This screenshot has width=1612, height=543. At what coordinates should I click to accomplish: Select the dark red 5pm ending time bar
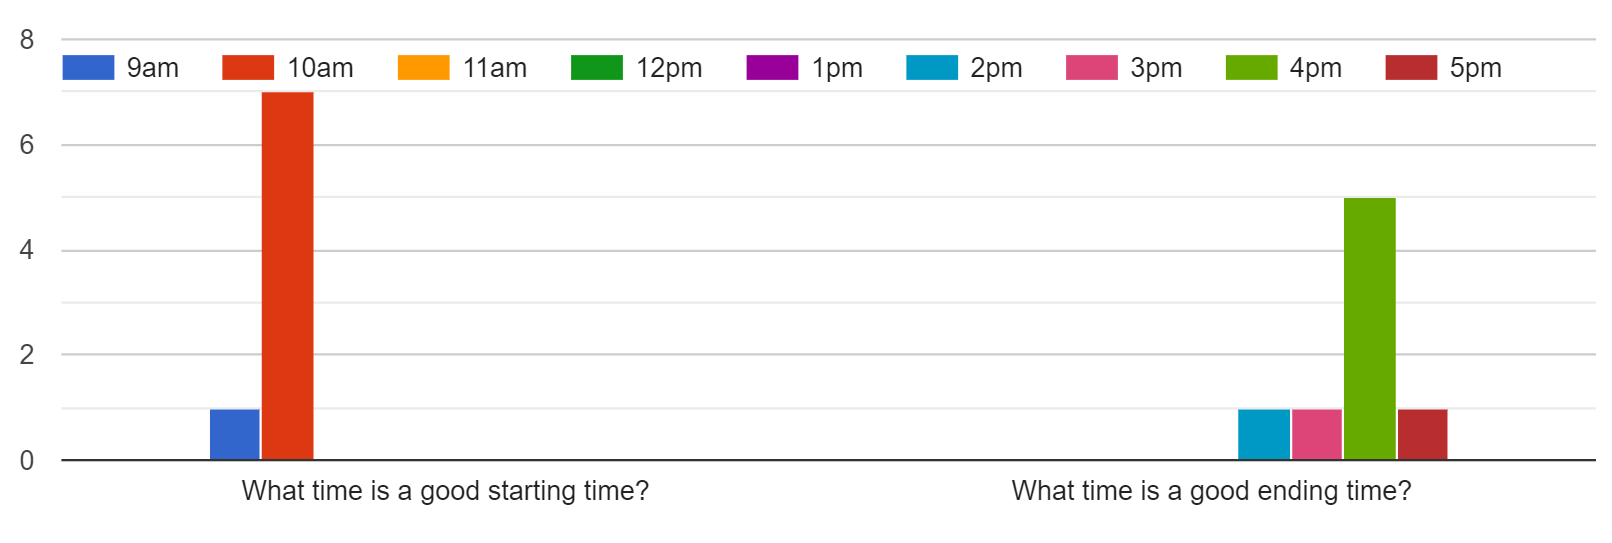[x=1422, y=435]
